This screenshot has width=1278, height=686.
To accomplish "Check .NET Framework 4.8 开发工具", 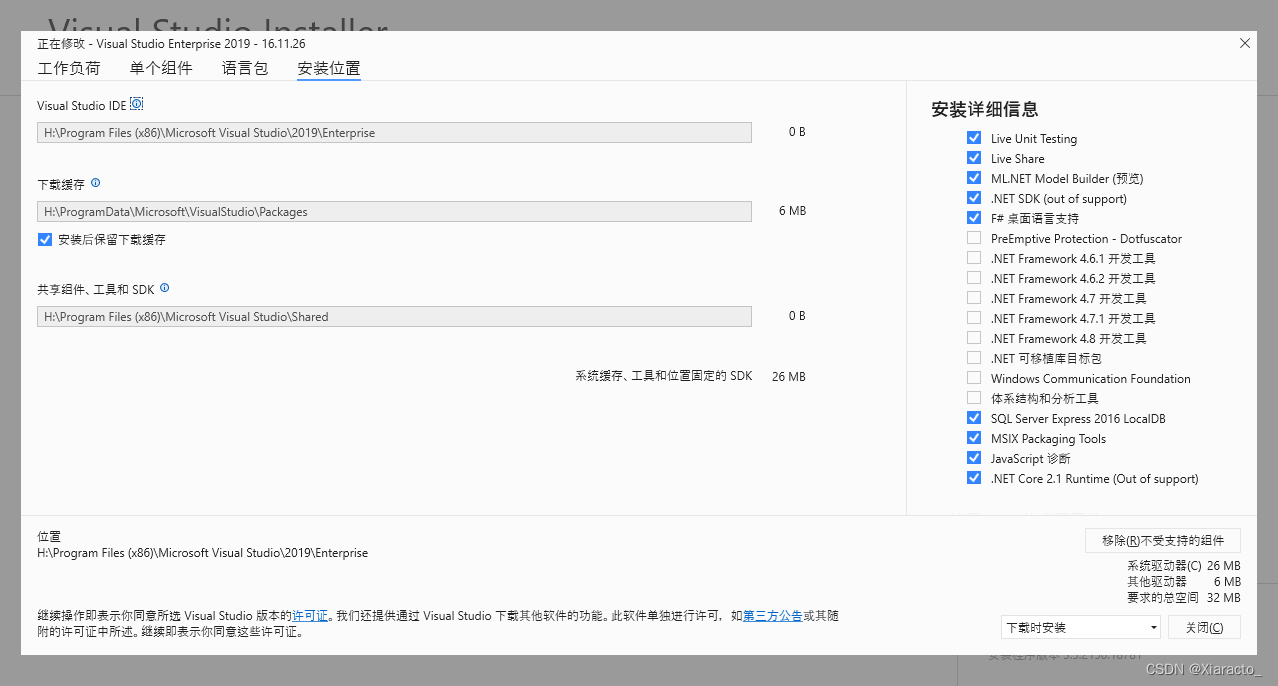I will [x=974, y=337].
